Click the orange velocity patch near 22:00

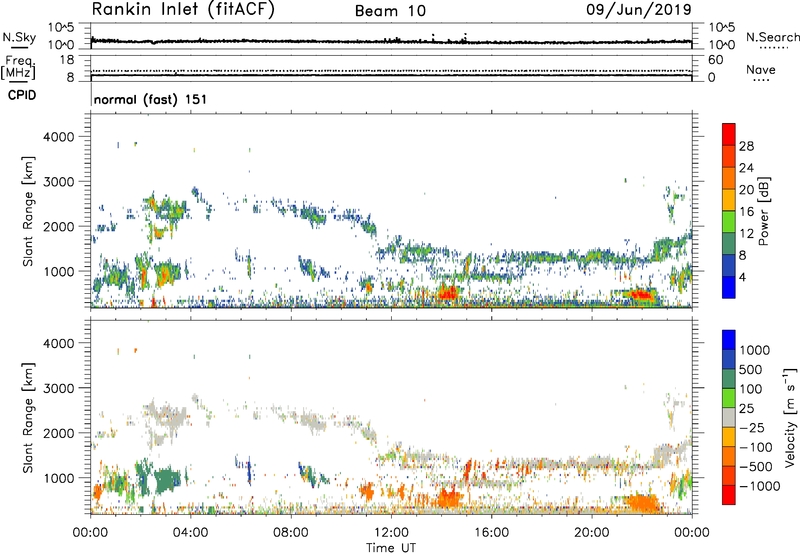point(642,502)
